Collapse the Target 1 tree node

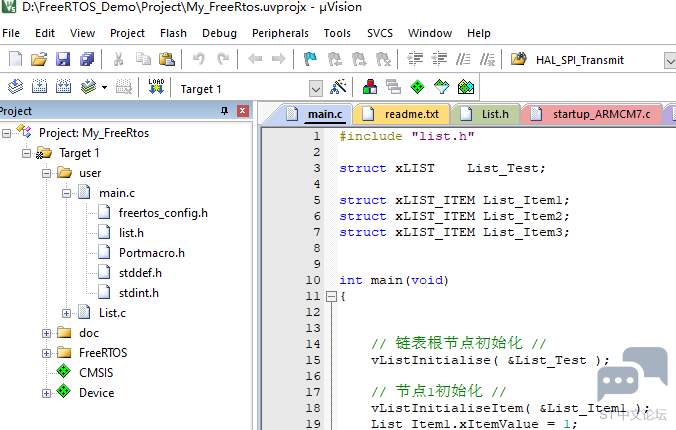[x=26, y=153]
